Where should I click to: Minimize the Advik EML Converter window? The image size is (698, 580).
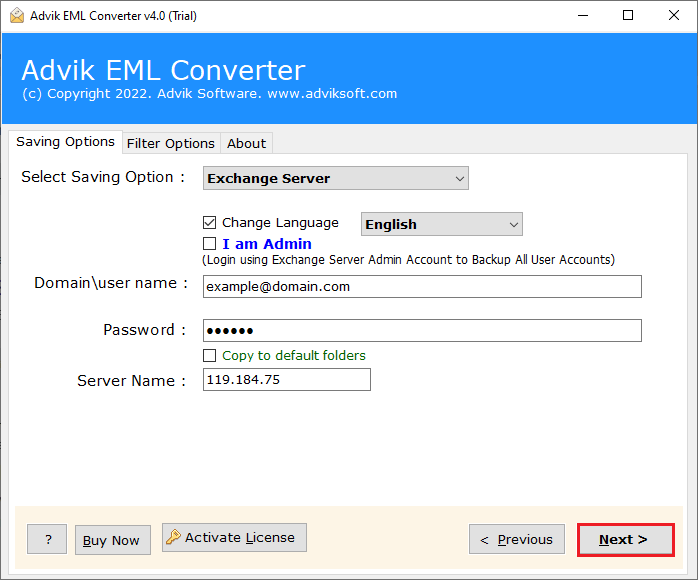583,16
